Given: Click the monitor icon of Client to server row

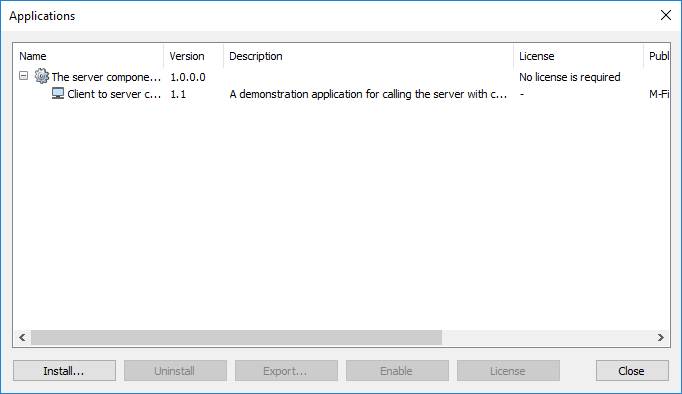Looking at the screenshot, I should tap(58, 93).
